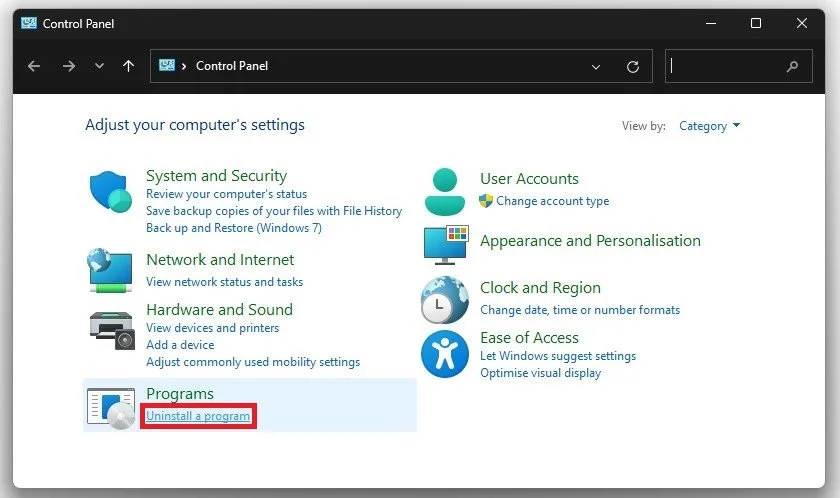Click the Forward arrow in navigation bar
Screen dimensions: 840x498
pyautogui.click(x=69, y=66)
